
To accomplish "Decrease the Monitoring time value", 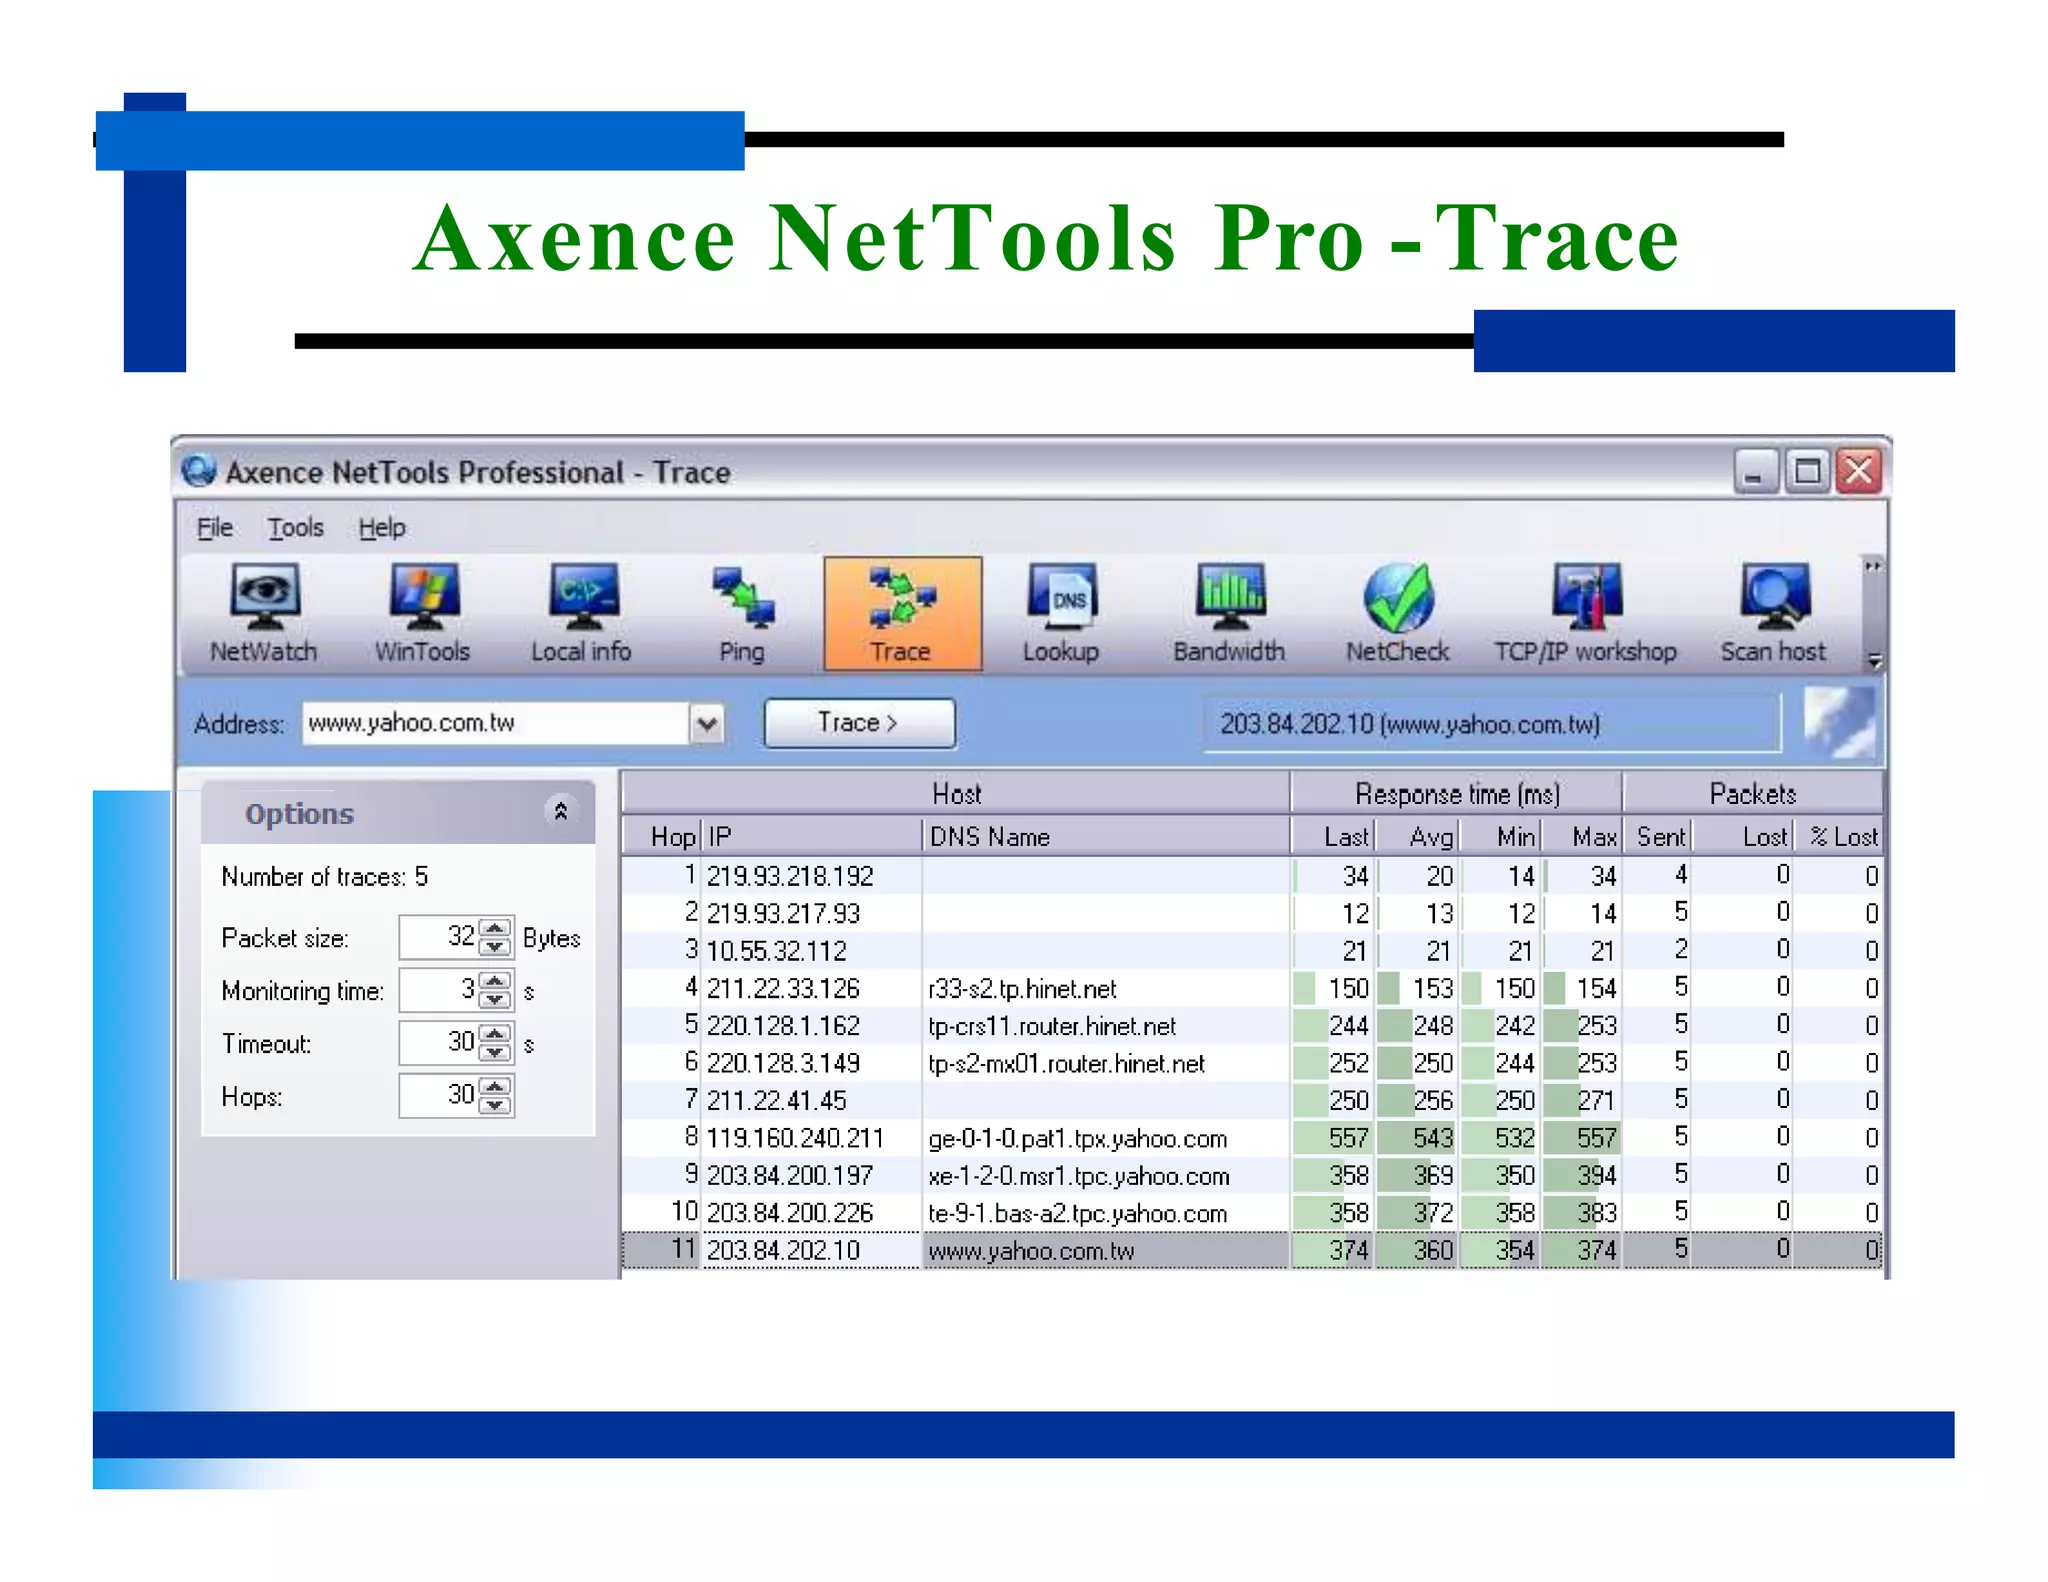I will click(x=495, y=1000).
